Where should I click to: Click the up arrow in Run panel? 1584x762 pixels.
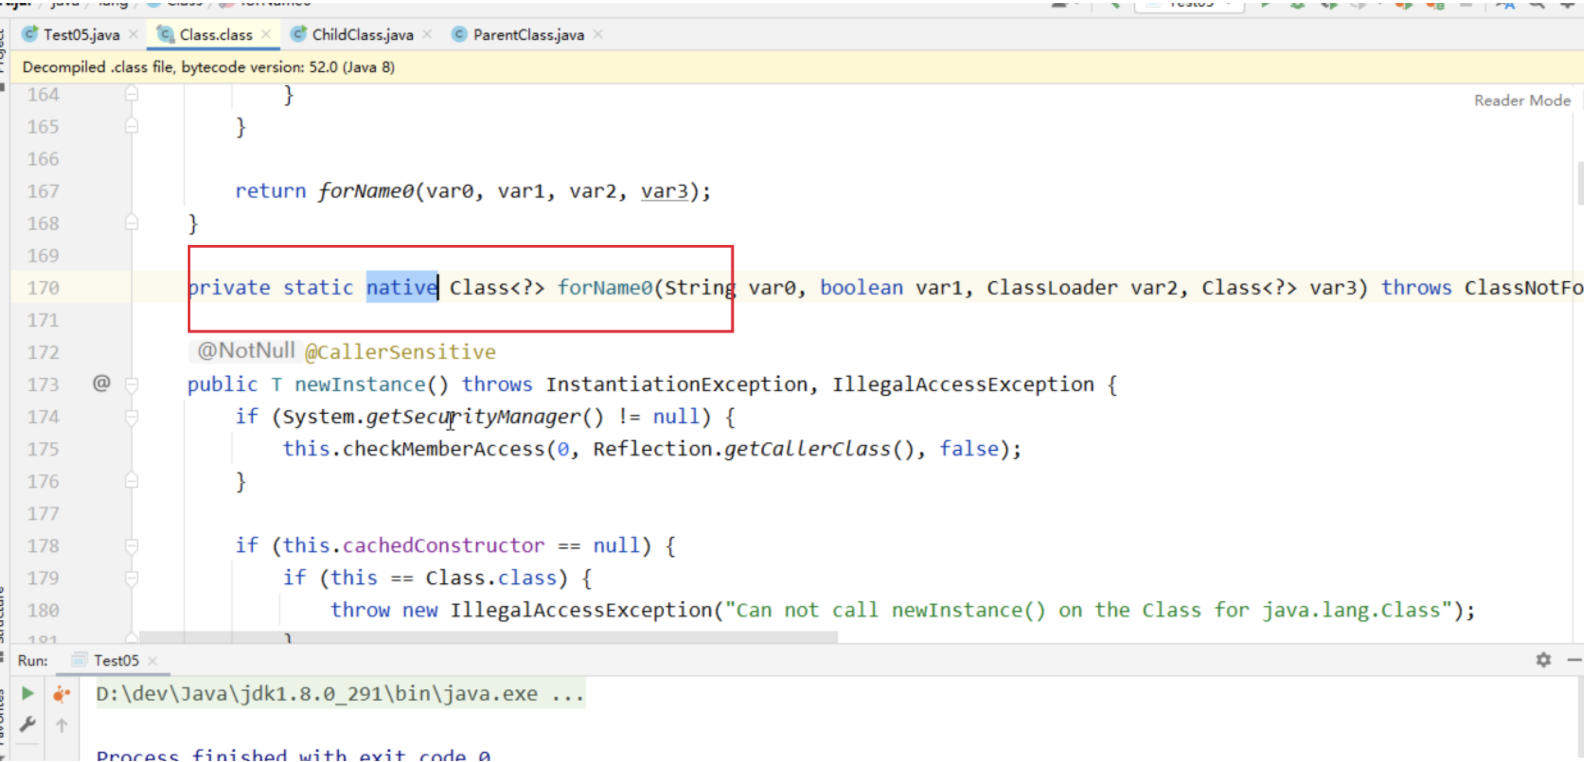[x=62, y=725]
